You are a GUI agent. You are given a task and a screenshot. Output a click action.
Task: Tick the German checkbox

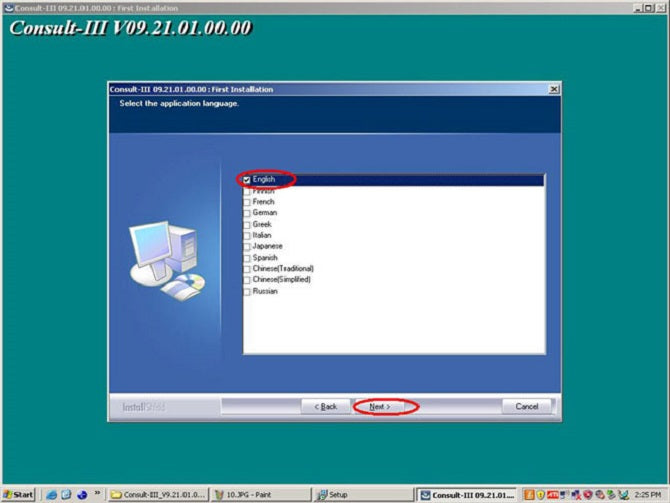pyautogui.click(x=247, y=213)
